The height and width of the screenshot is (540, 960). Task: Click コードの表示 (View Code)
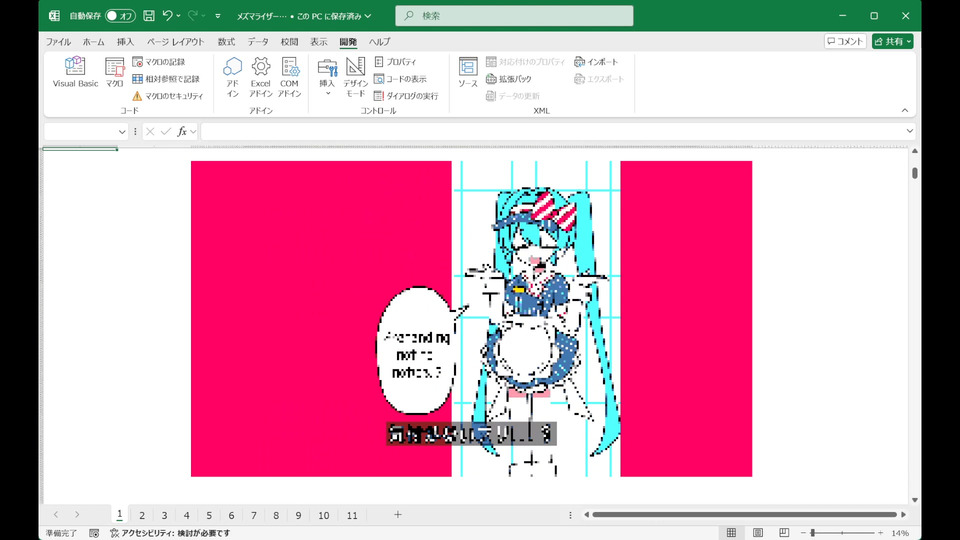tap(400, 79)
